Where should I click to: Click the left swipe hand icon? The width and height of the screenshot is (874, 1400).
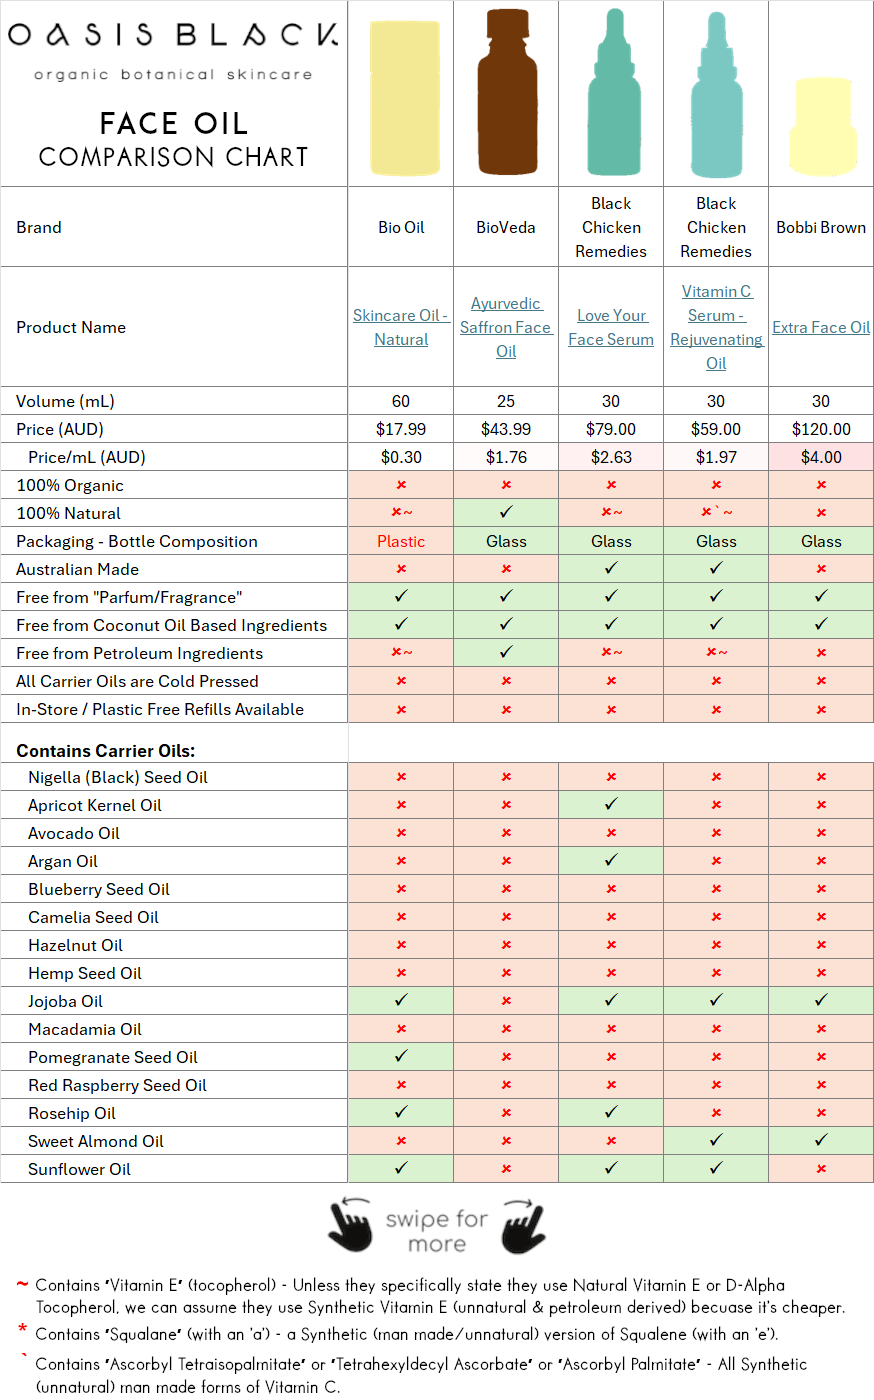click(x=350, y=1225)
